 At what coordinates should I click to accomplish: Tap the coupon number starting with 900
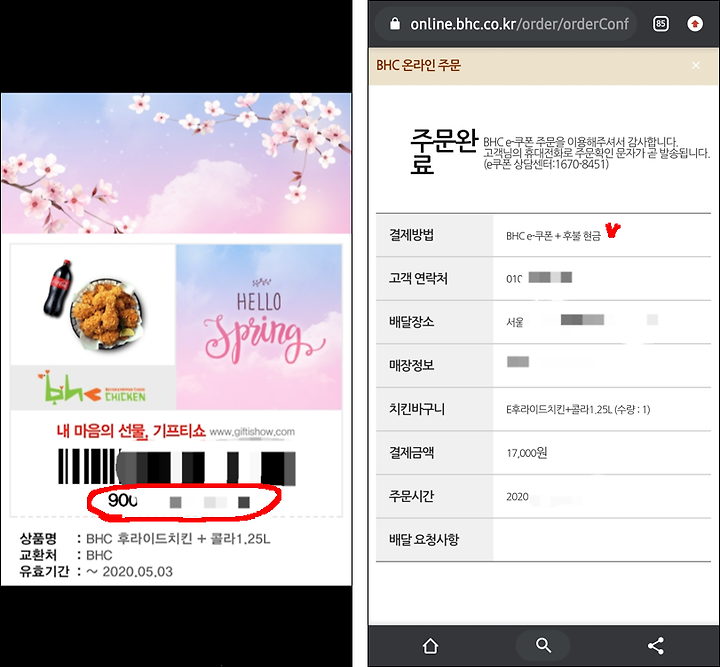point(179,501)
